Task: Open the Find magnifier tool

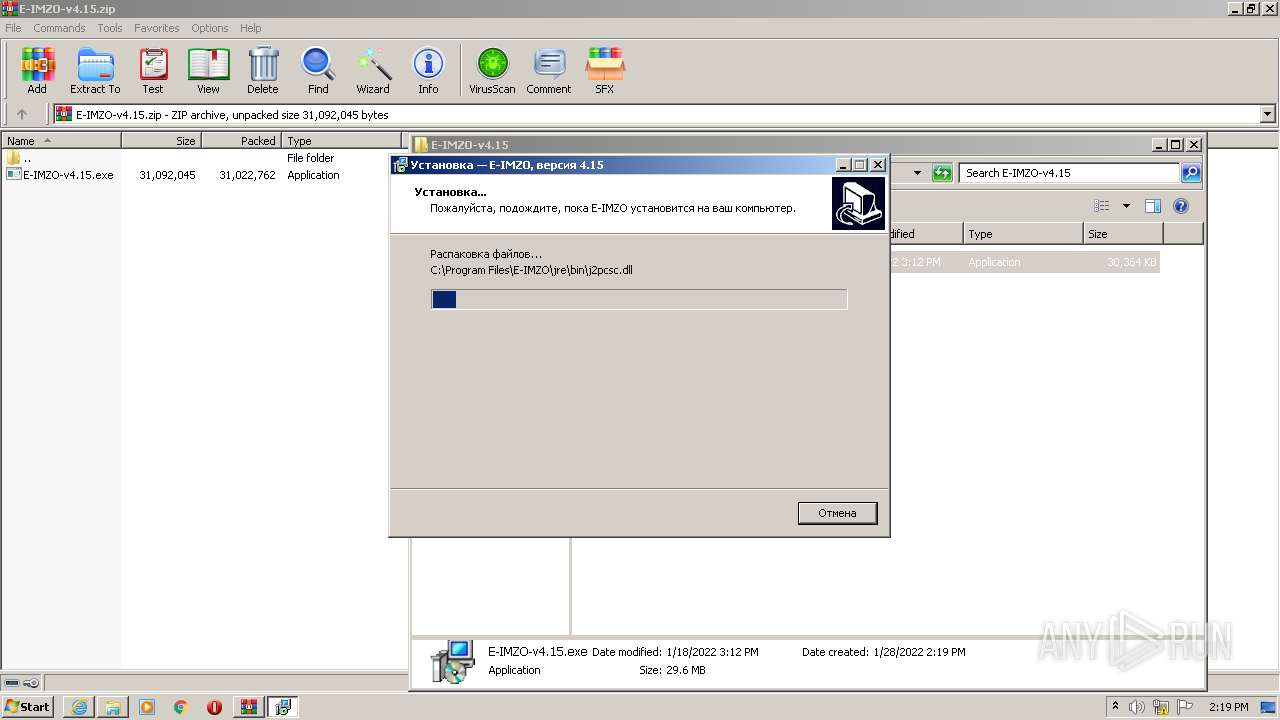Action: (x=318, y=71)
